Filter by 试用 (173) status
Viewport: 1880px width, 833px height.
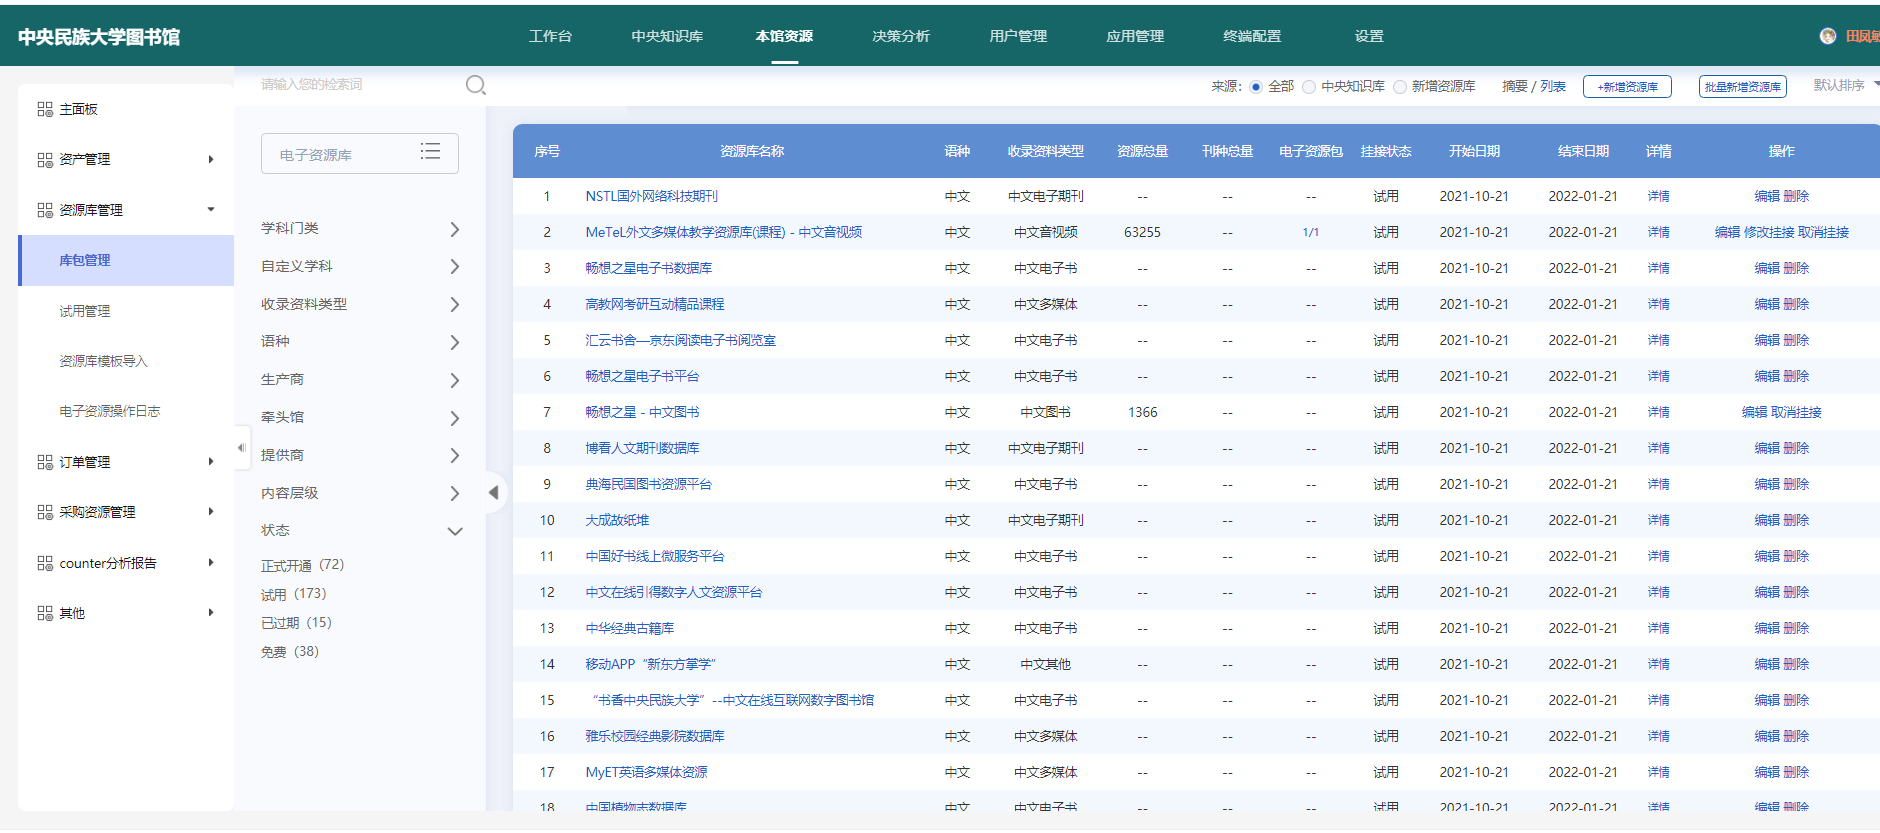293,594
